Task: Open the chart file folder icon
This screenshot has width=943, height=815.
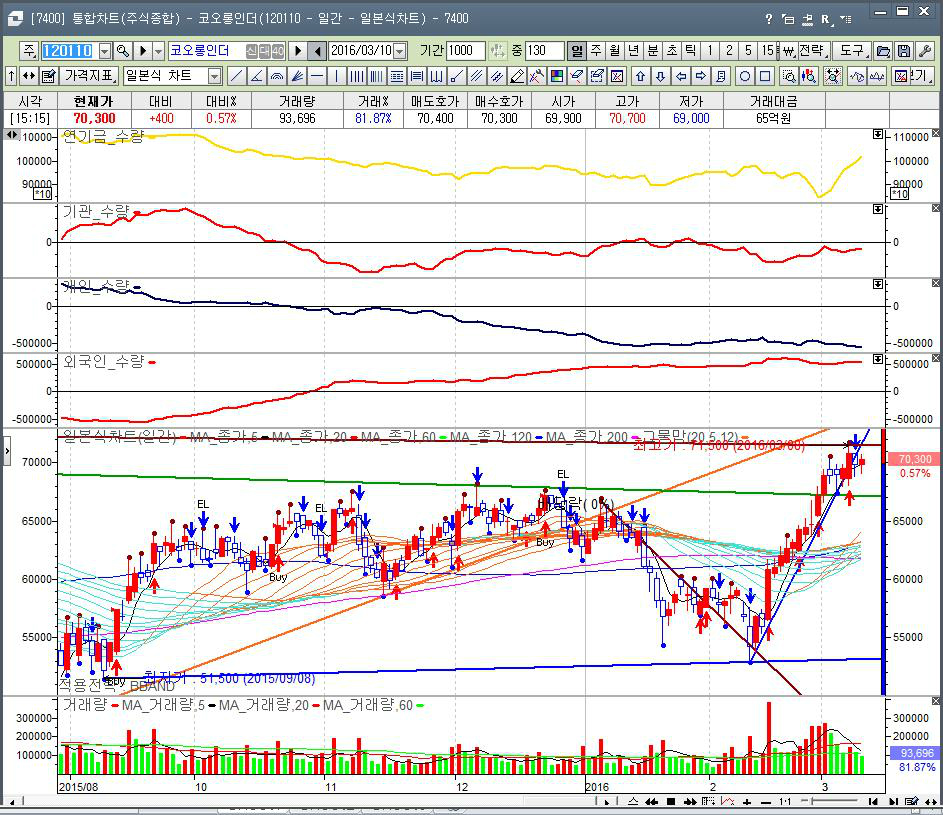Action: [x=883, y=51]
